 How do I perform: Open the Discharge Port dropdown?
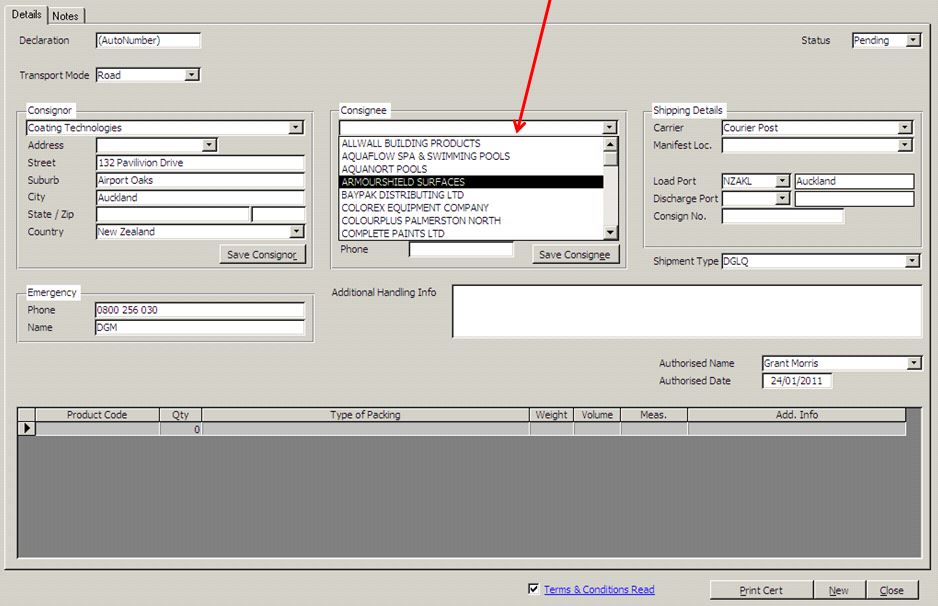click(x=782, y=198)
